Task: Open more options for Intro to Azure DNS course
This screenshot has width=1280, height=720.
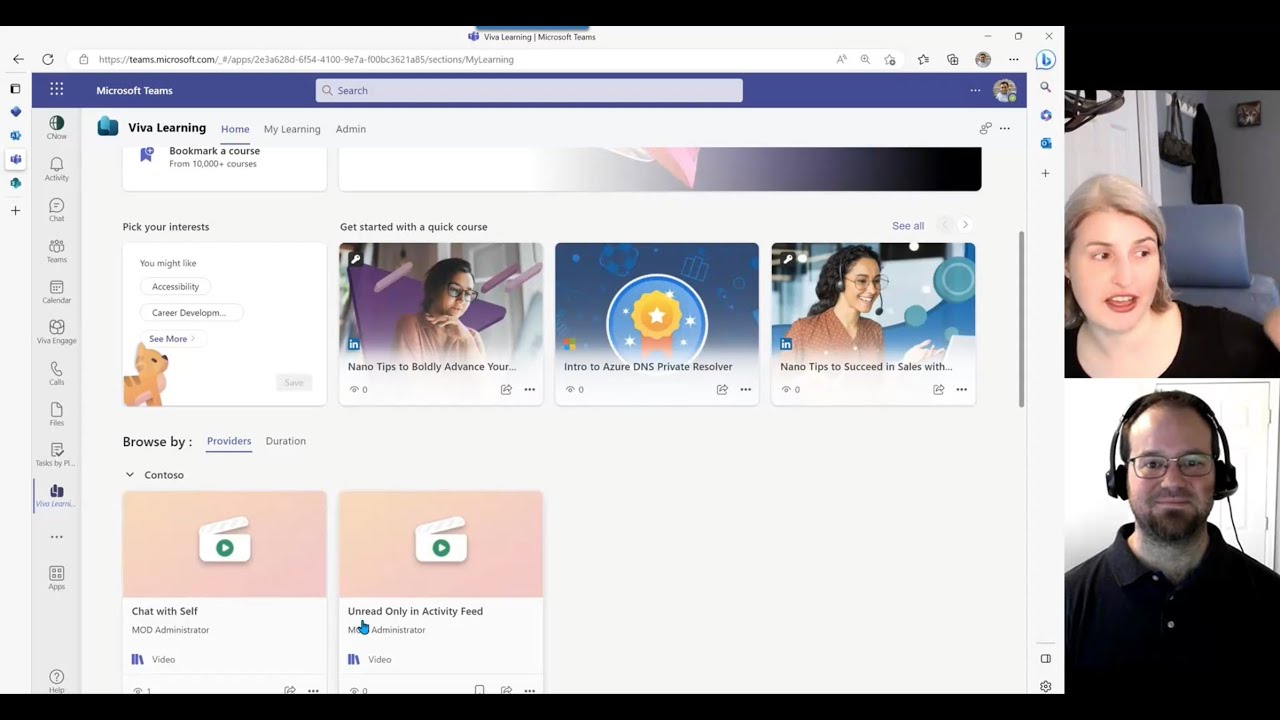Action: (x=745, y=389)
